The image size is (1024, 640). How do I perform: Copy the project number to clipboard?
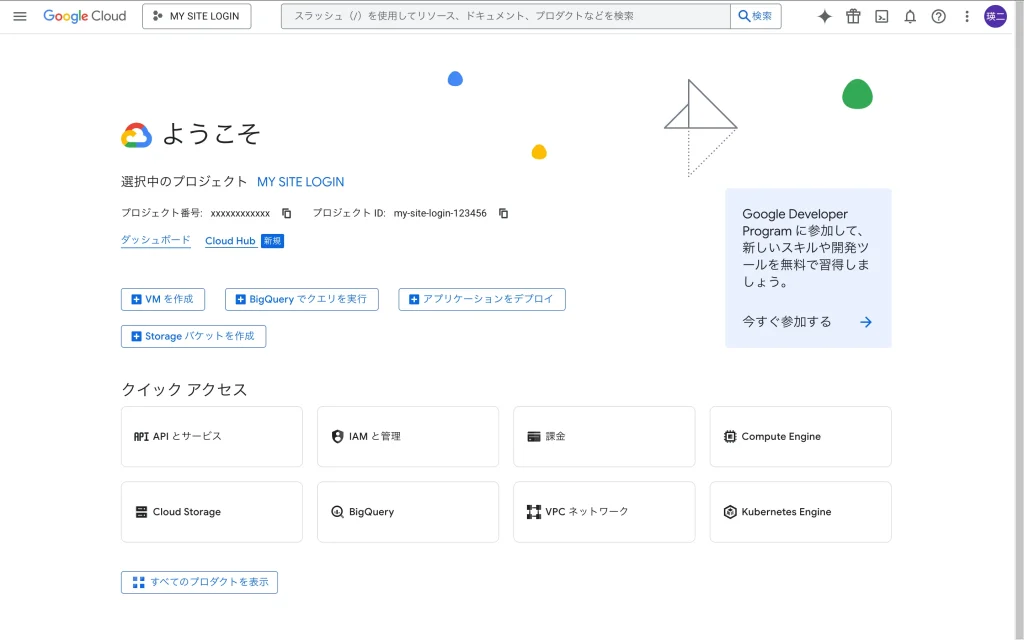pyautogui.click(x=287, y=213)
